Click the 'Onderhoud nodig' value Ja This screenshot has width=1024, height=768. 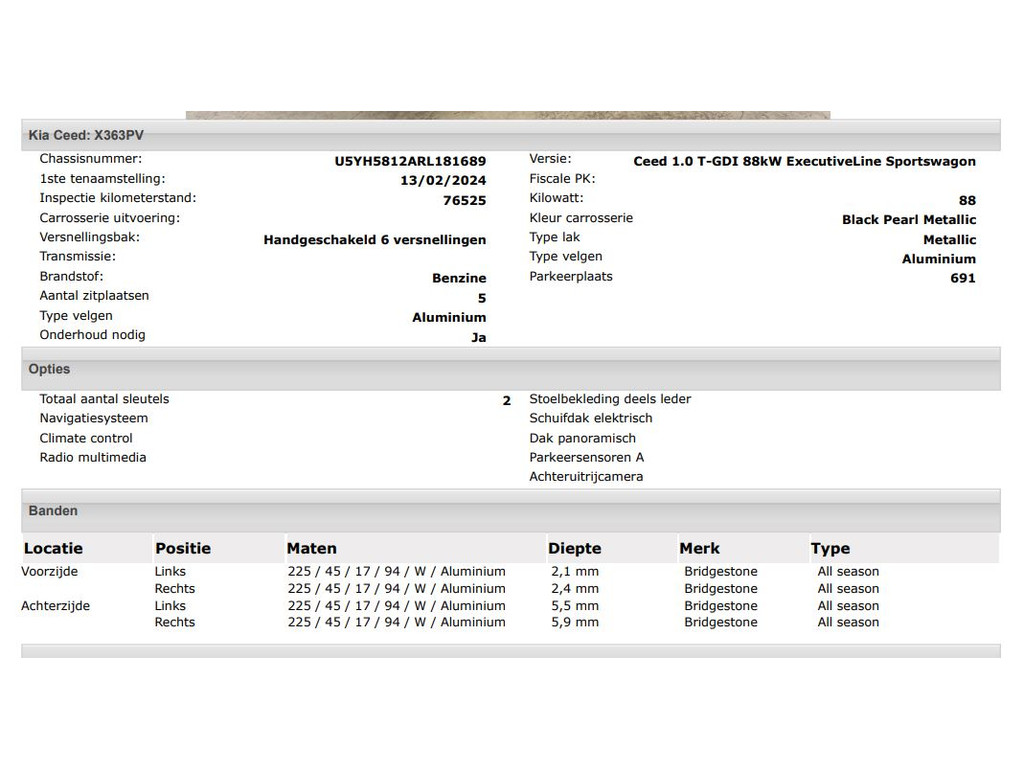click(479, 338)
